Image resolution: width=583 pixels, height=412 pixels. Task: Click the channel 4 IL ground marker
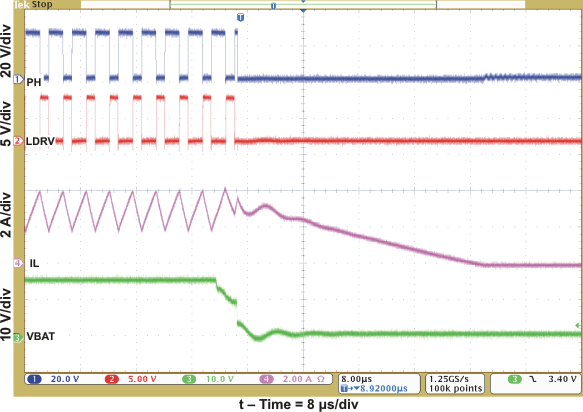19,263
